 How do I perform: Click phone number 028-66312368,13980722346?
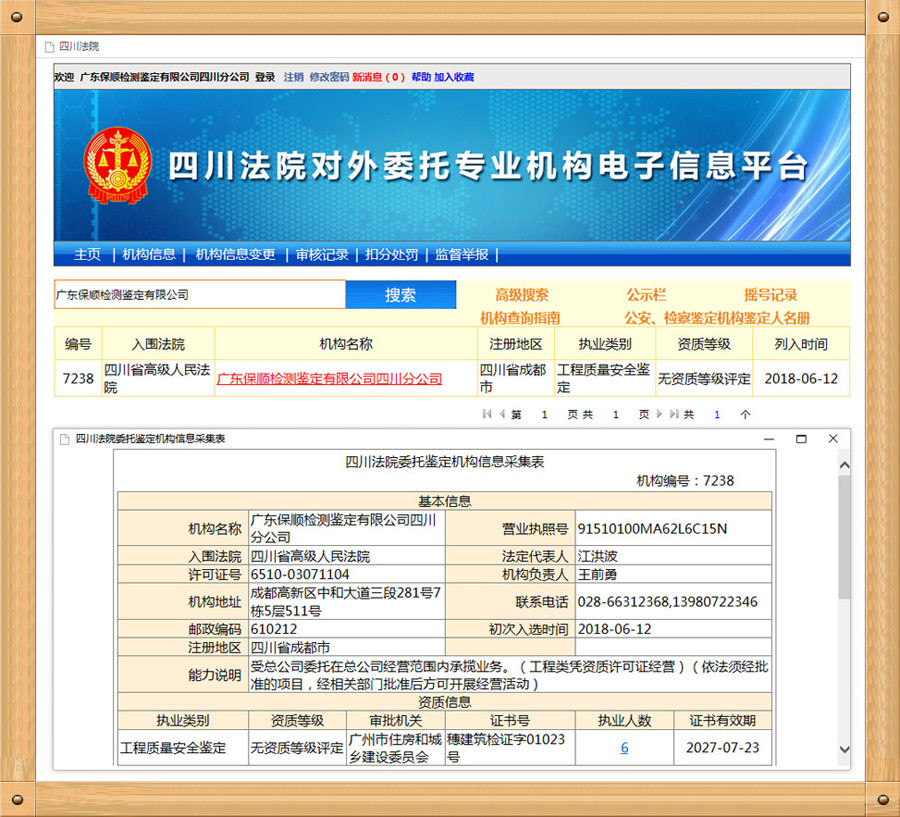click(x=668, y=602)
